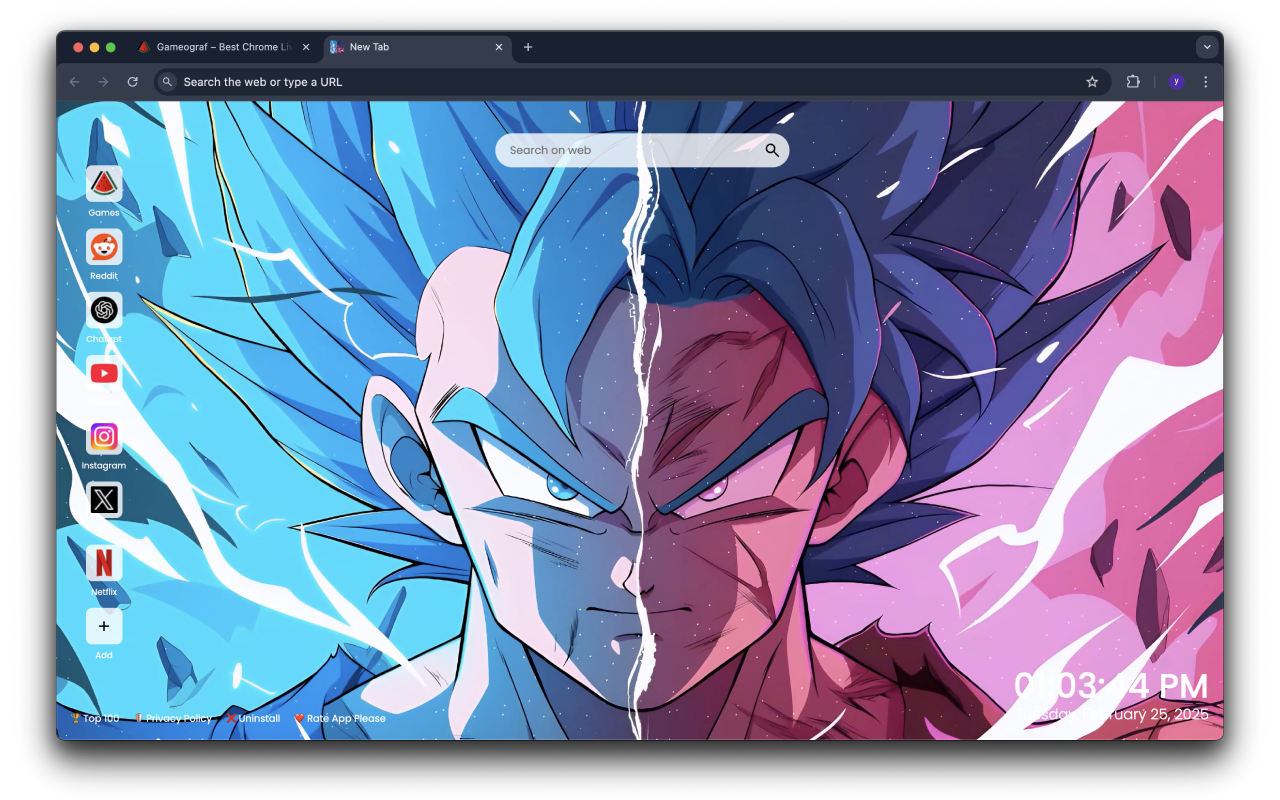This screenshot has width=1280, height=800.
Task: Click the Uninstall link
Action: click(253, 718)
